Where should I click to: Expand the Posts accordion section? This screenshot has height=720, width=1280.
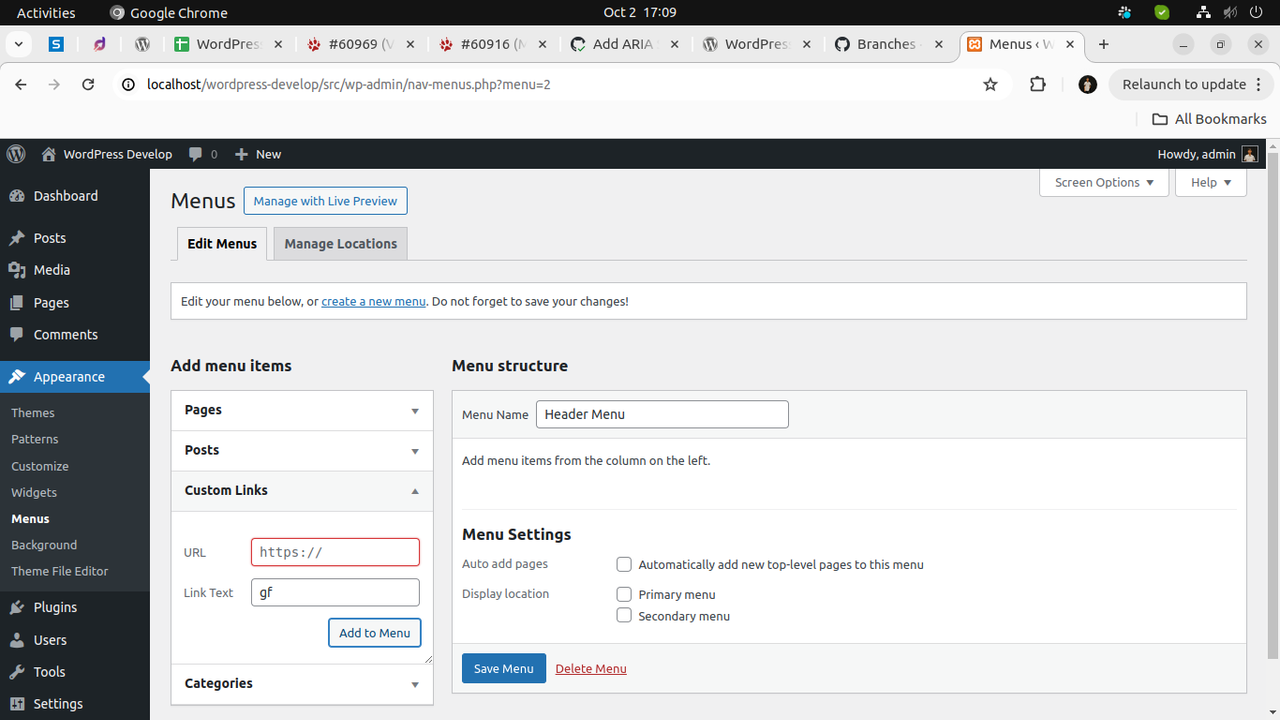pyautogui.click(x=302, y=450)
